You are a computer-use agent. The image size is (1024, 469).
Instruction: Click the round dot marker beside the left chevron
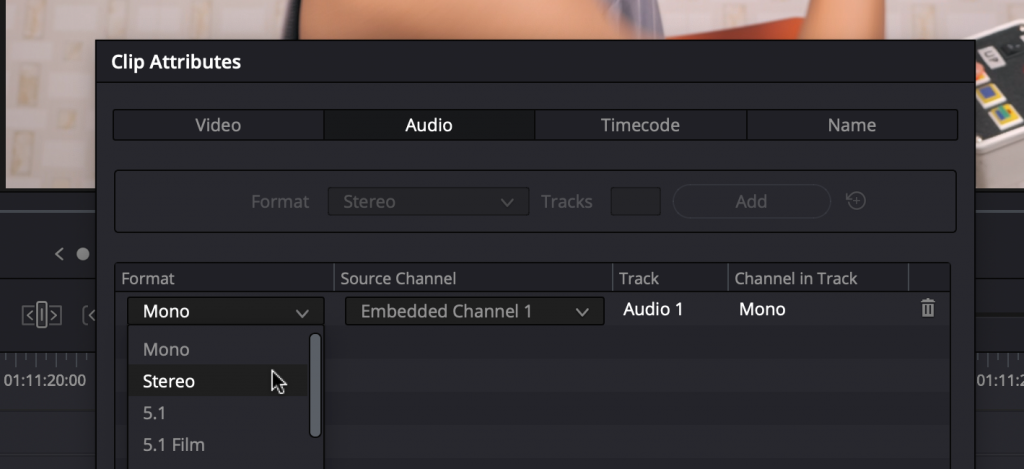click(83, 254)
